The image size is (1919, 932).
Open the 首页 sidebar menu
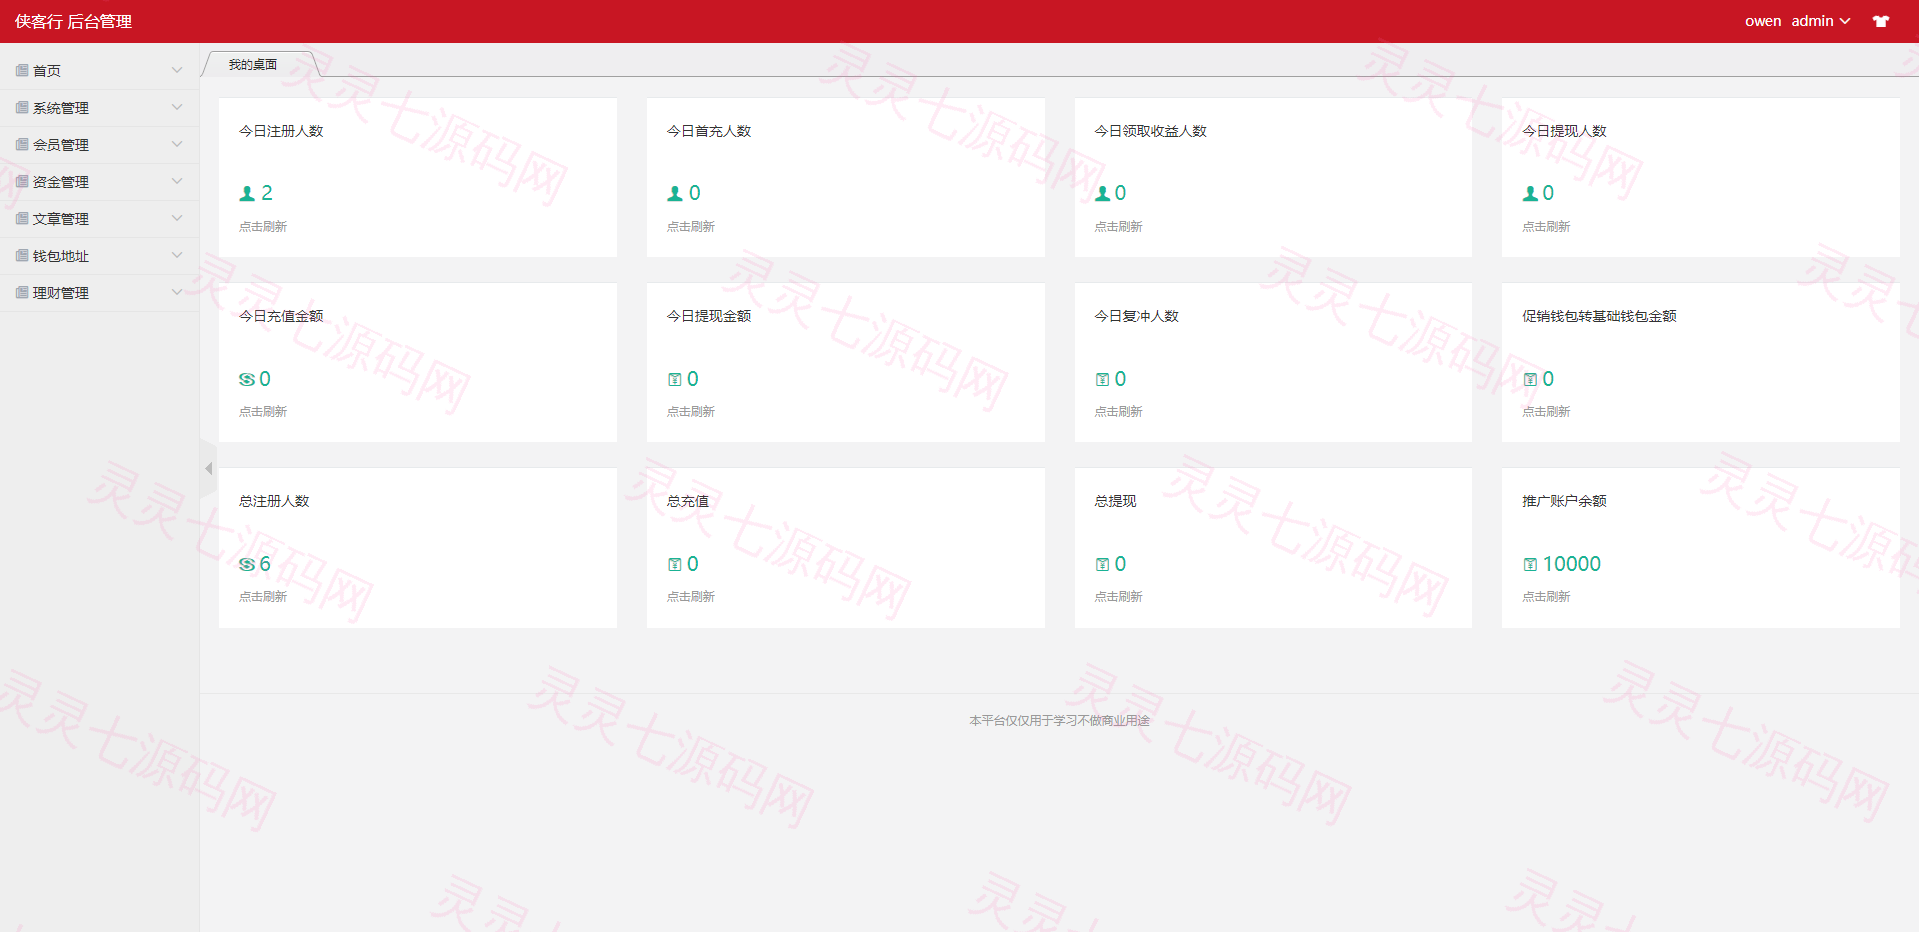coord(99,71)
